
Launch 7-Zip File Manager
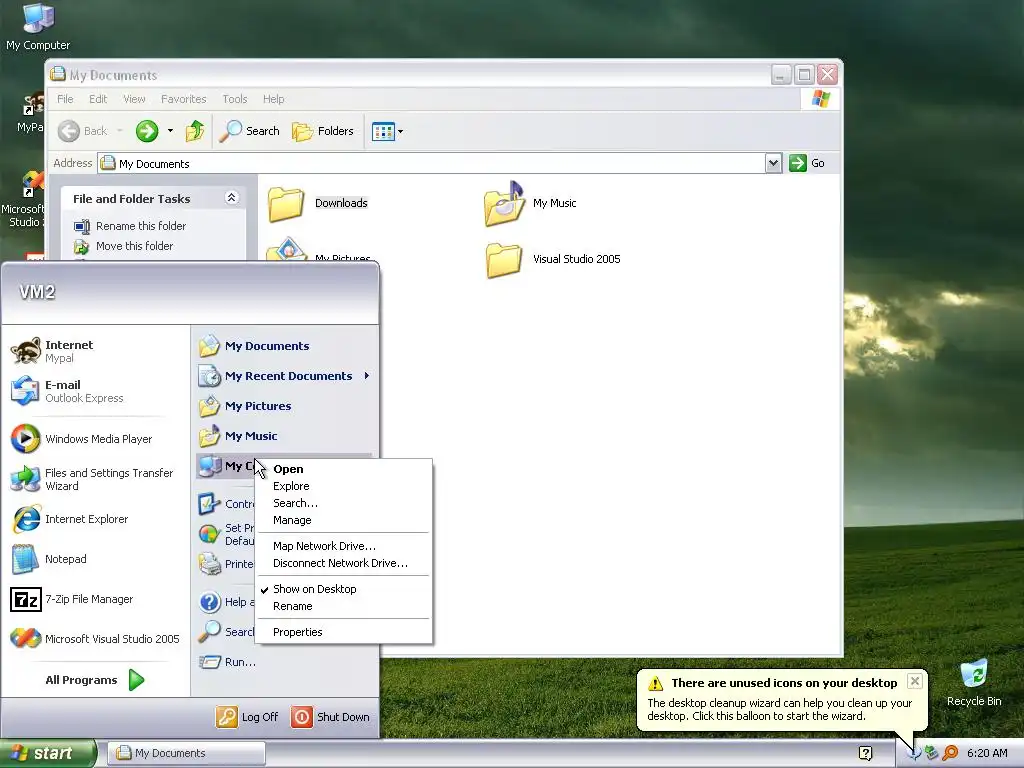tap(95, 599)
